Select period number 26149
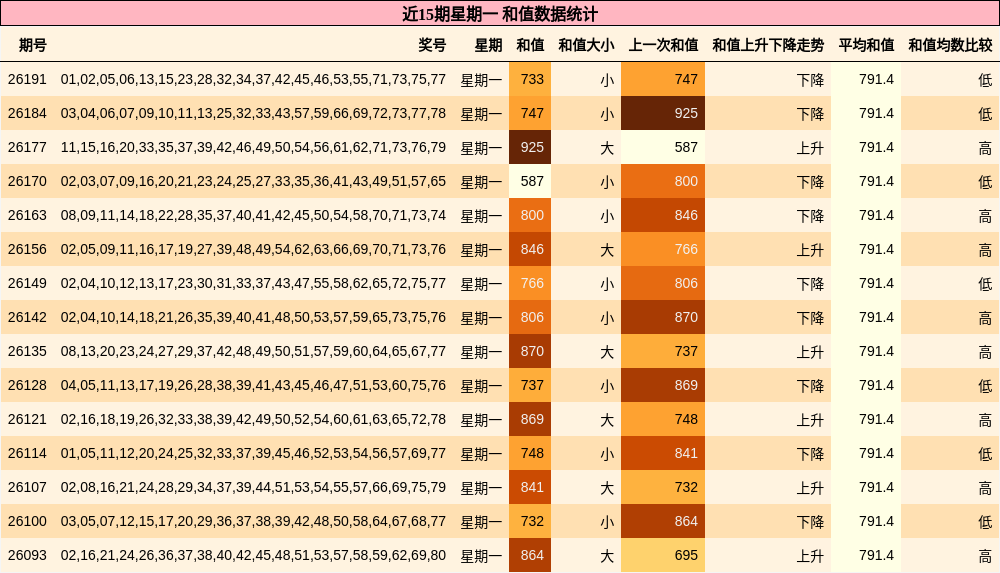This screenshot has width=1000, height=573. (x=27, y=283)
